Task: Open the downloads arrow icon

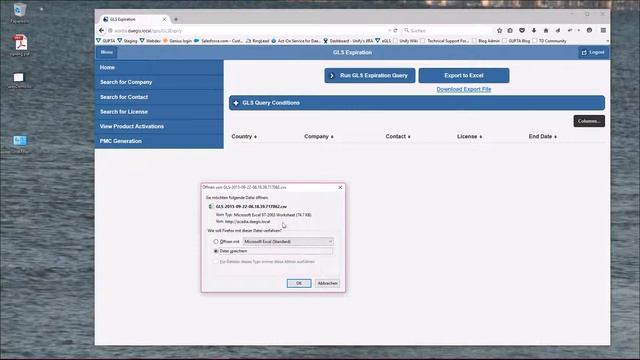Action: (x=533, y=31)
